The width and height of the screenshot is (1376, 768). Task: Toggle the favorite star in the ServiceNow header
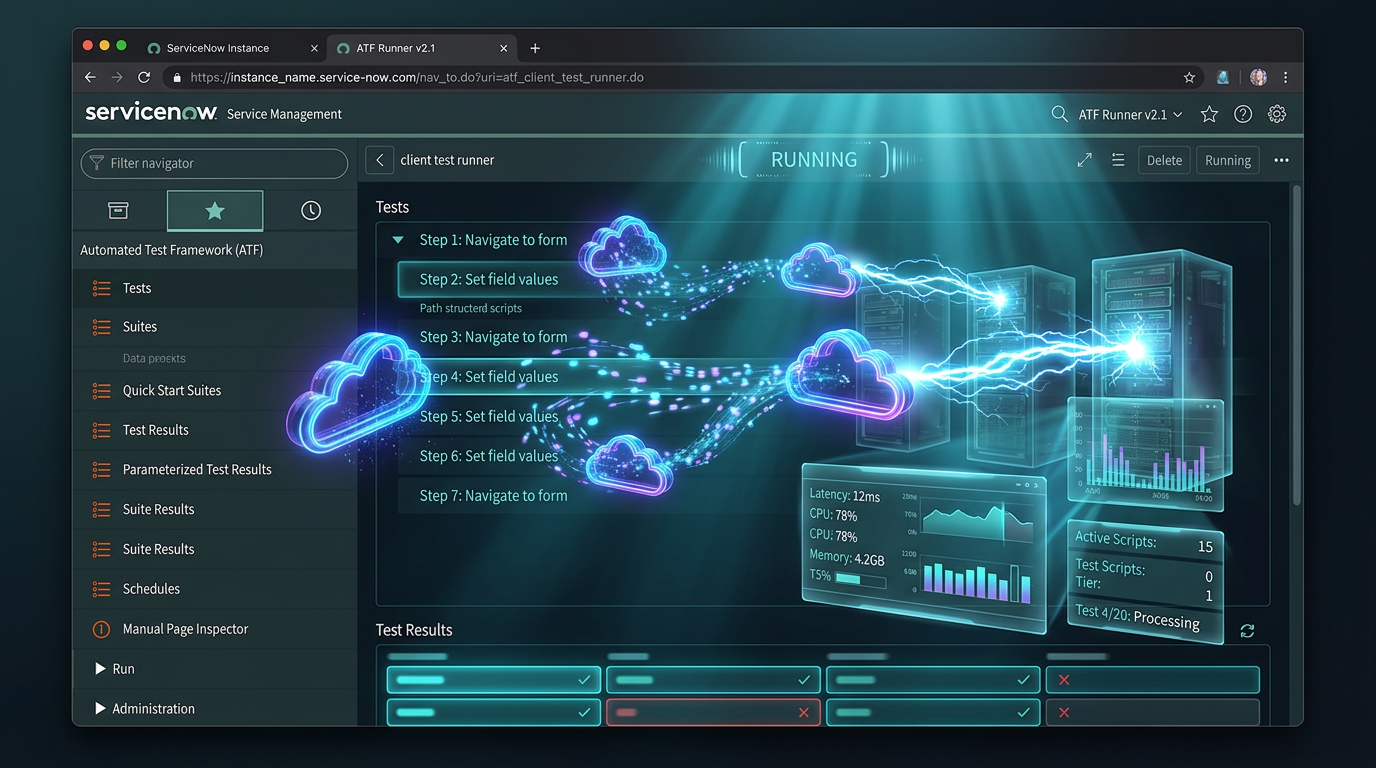click(x=1209, y=114)
